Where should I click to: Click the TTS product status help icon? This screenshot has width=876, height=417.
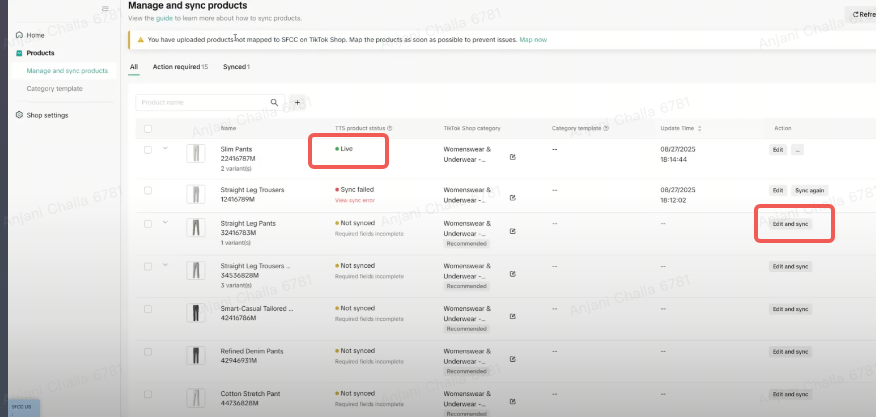[x=389, y=128]
